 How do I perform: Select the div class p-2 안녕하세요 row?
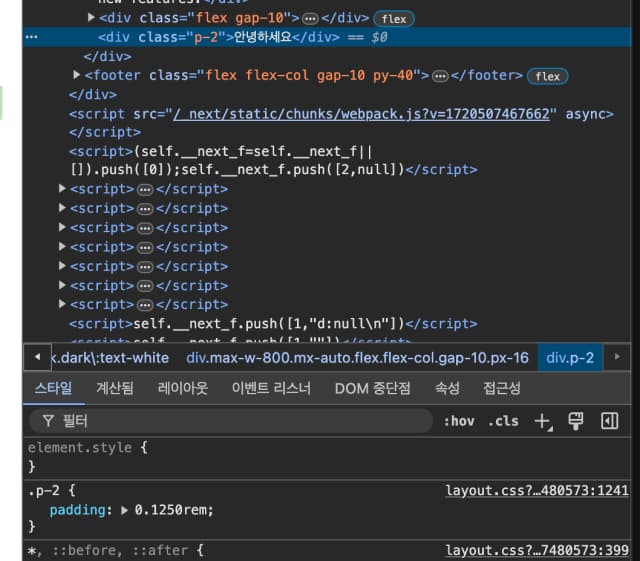point(327,37)
